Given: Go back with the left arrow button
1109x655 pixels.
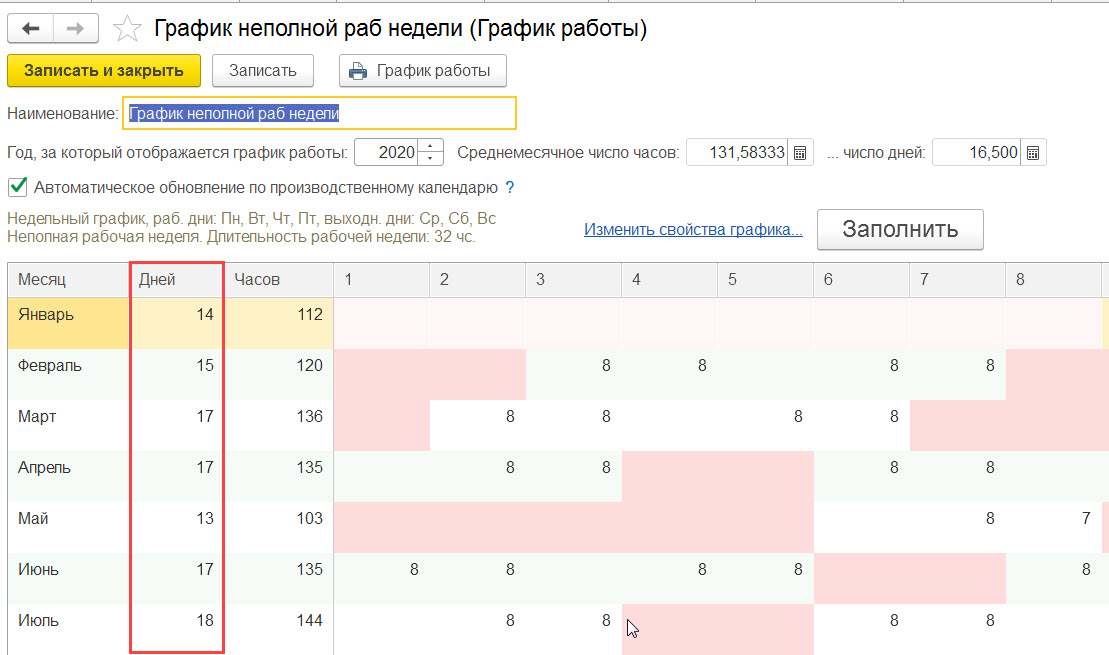Looking at the screenshot, I should pos(30,29).
